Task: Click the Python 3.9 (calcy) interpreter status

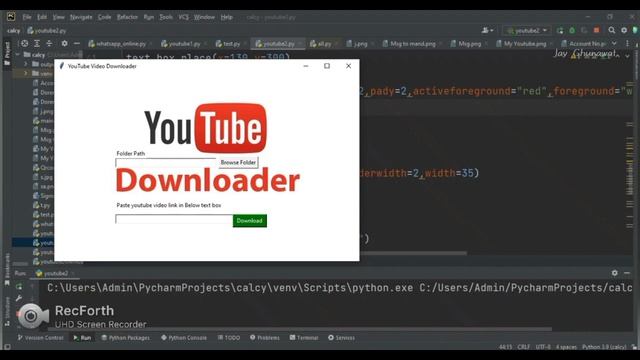Action: coord(604,347)
